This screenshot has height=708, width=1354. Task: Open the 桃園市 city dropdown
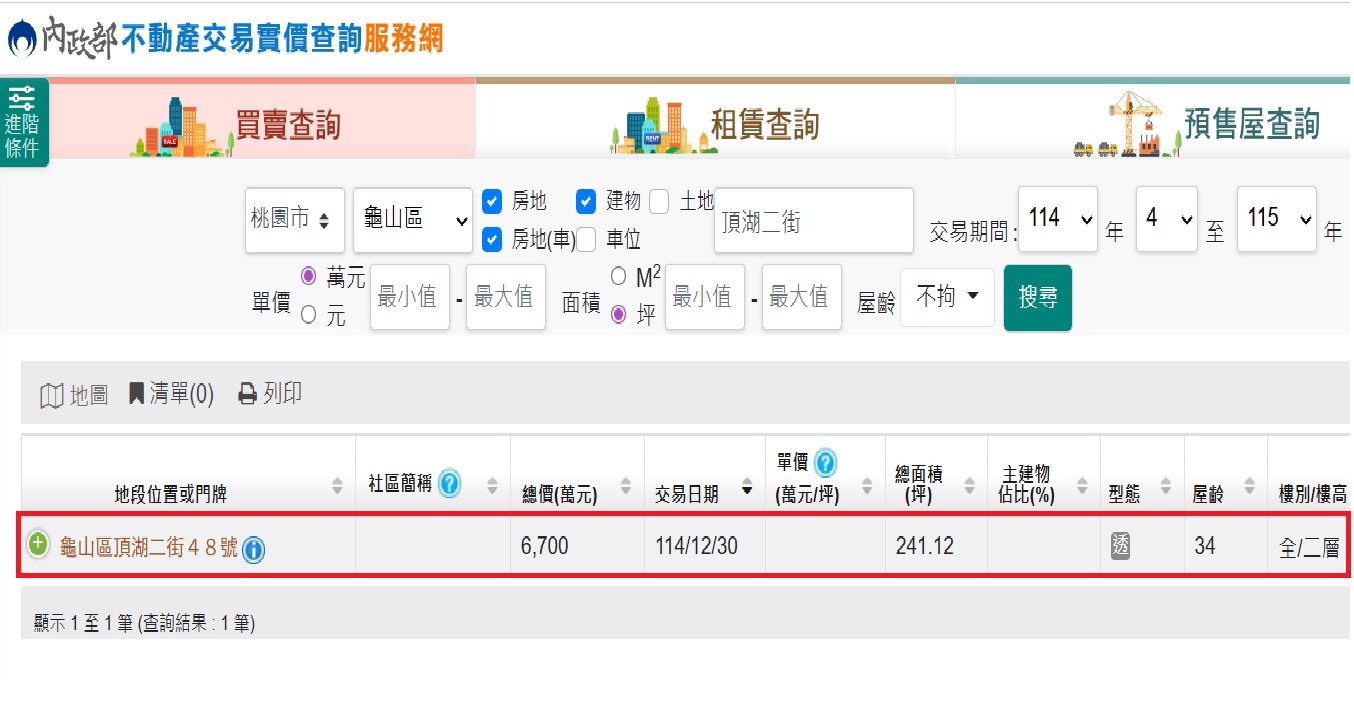point(295,220)
